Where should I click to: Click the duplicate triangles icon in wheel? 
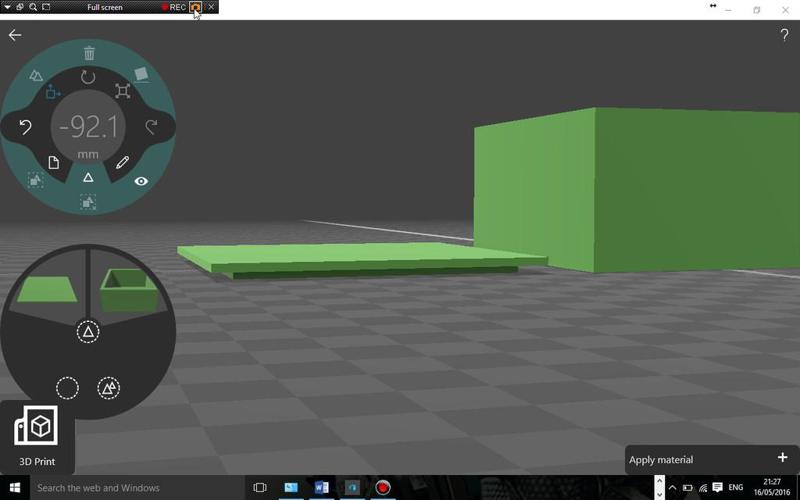pyautogui.click(x=36, y=76)
